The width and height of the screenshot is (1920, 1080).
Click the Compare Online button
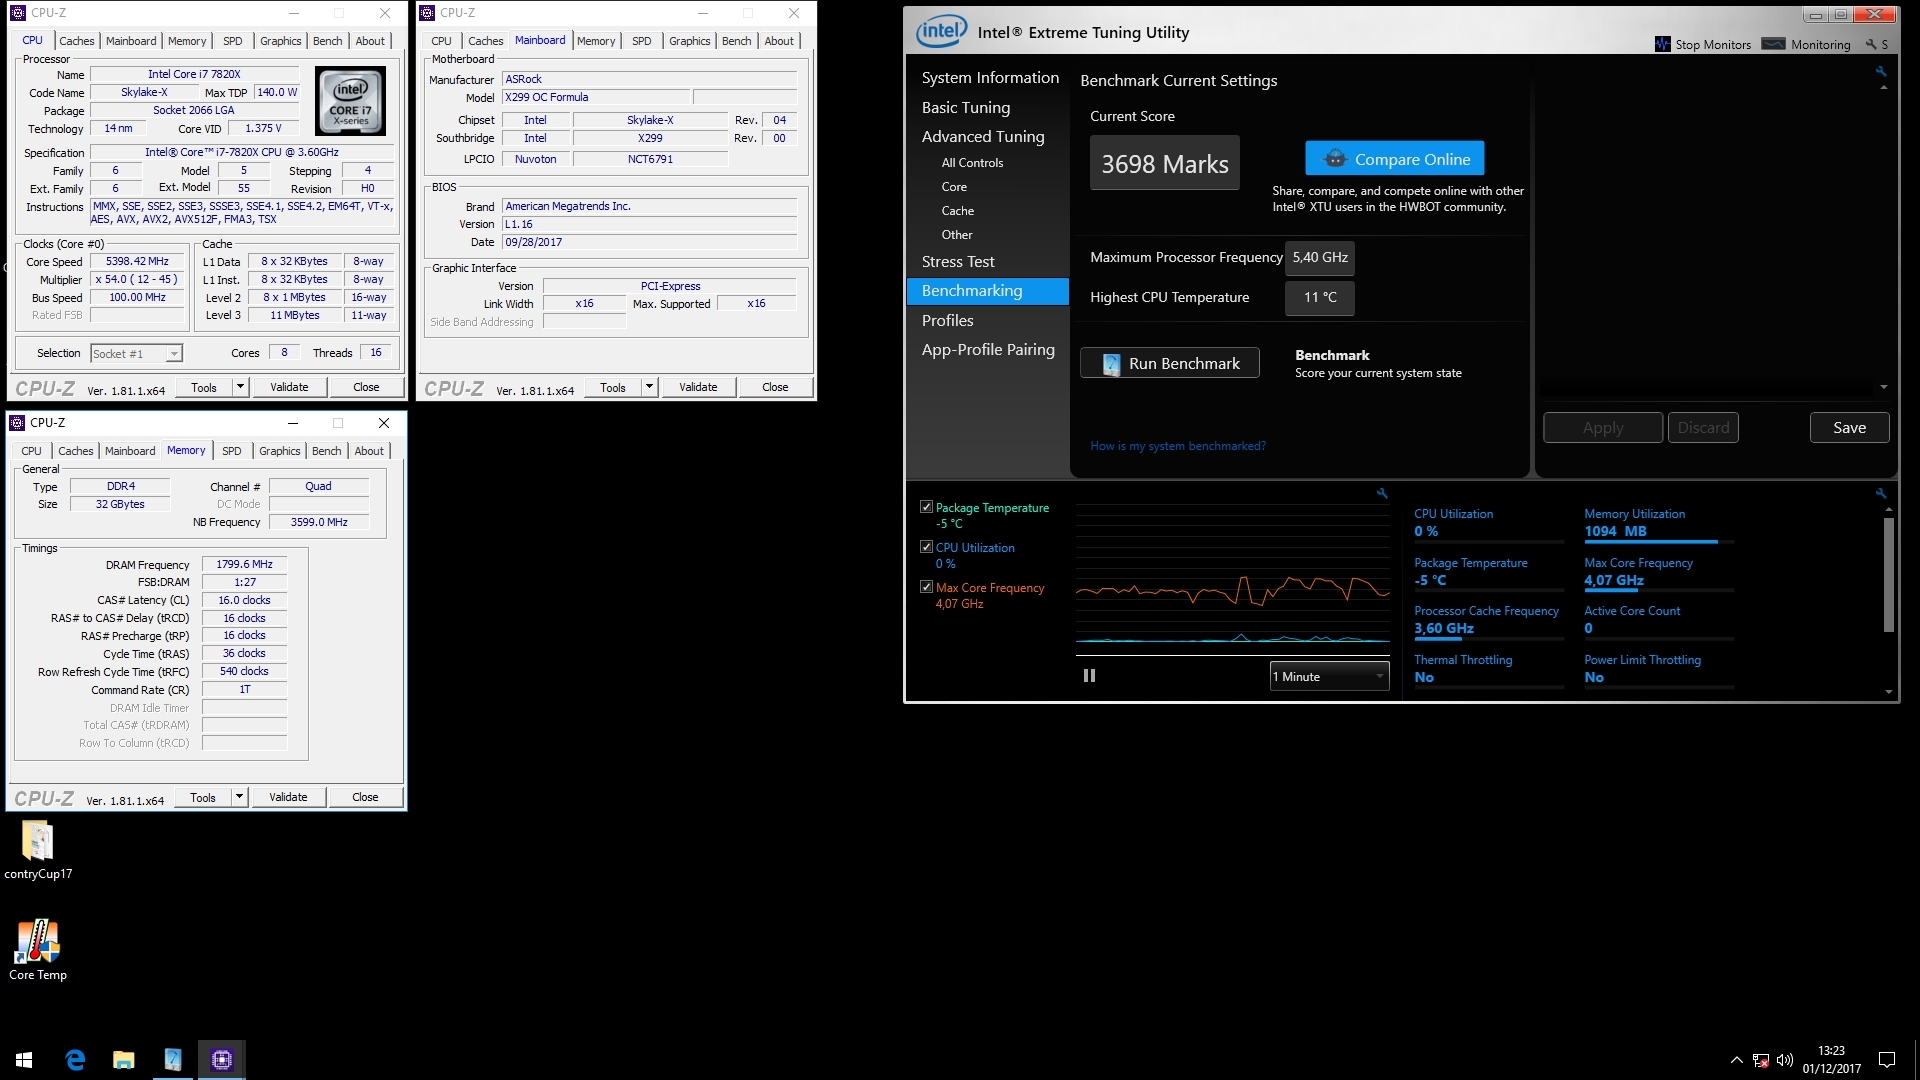pos(1394,159)
